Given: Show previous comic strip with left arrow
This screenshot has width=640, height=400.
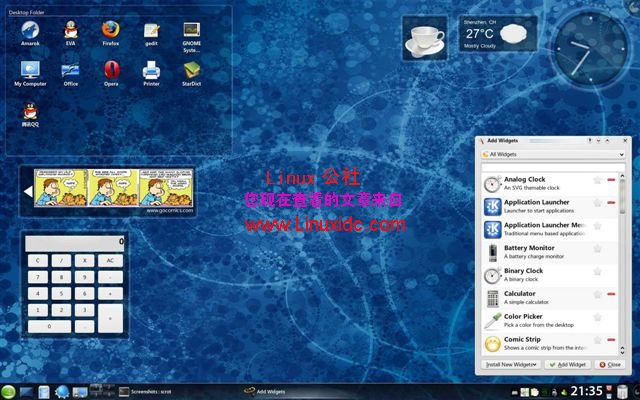Looking at the screenshot, I should [x=28, y=191].
